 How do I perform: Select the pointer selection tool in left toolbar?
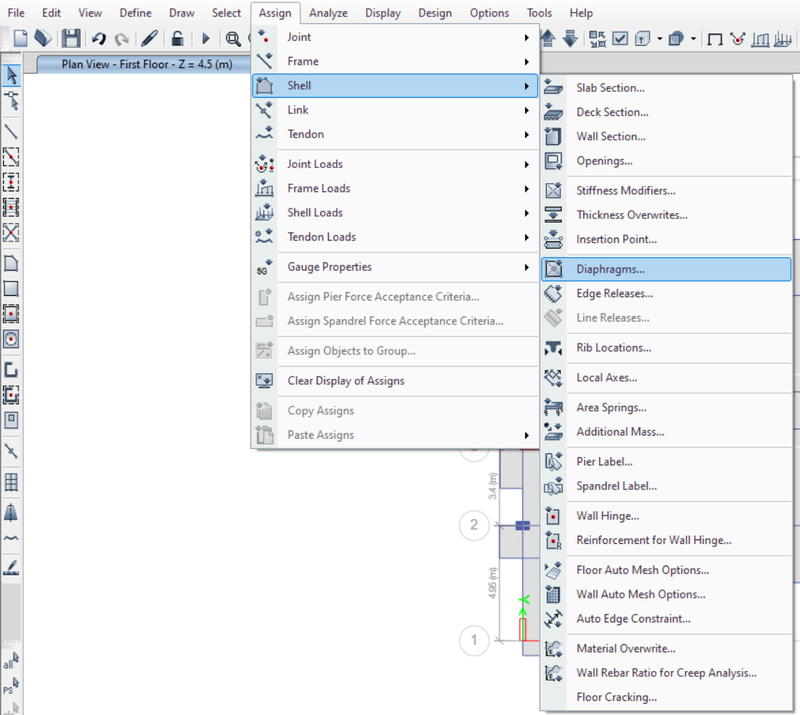(11, 76)
